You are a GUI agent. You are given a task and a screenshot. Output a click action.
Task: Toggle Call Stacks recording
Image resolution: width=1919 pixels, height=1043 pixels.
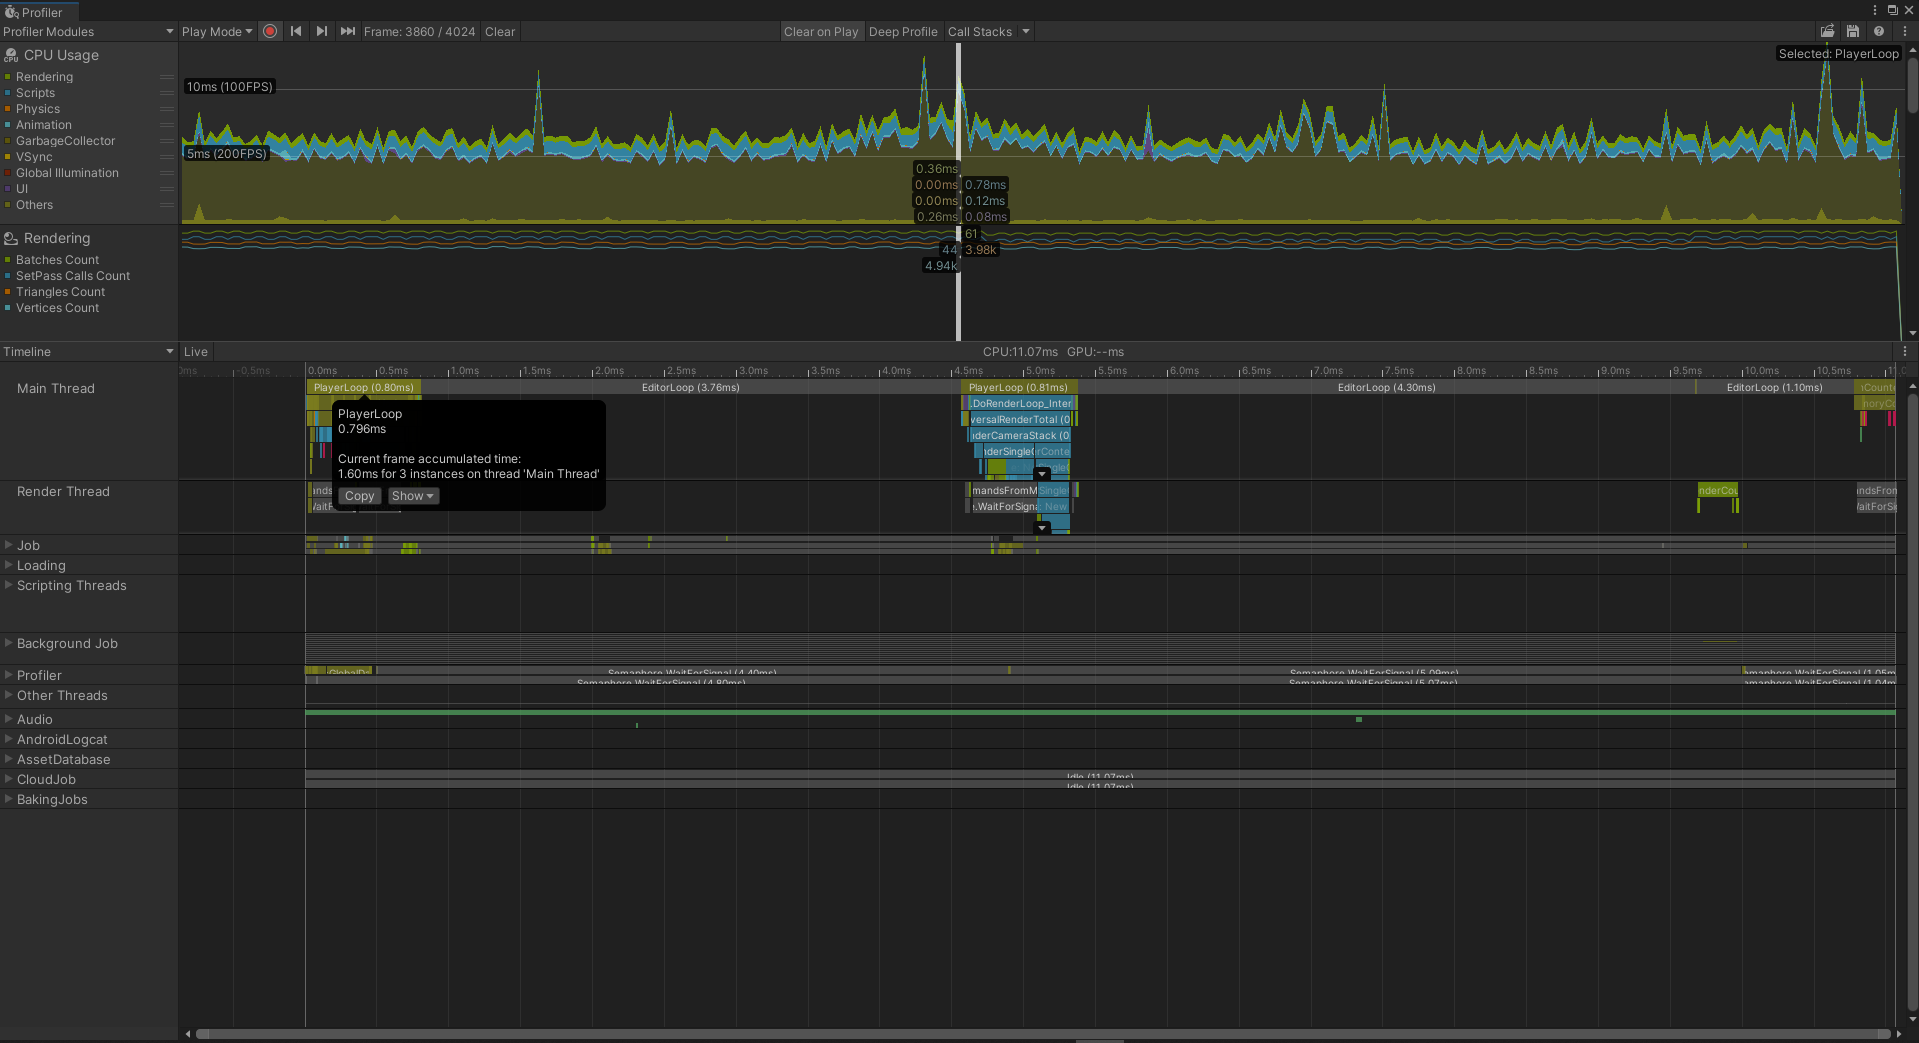click(x=980, y=31)
